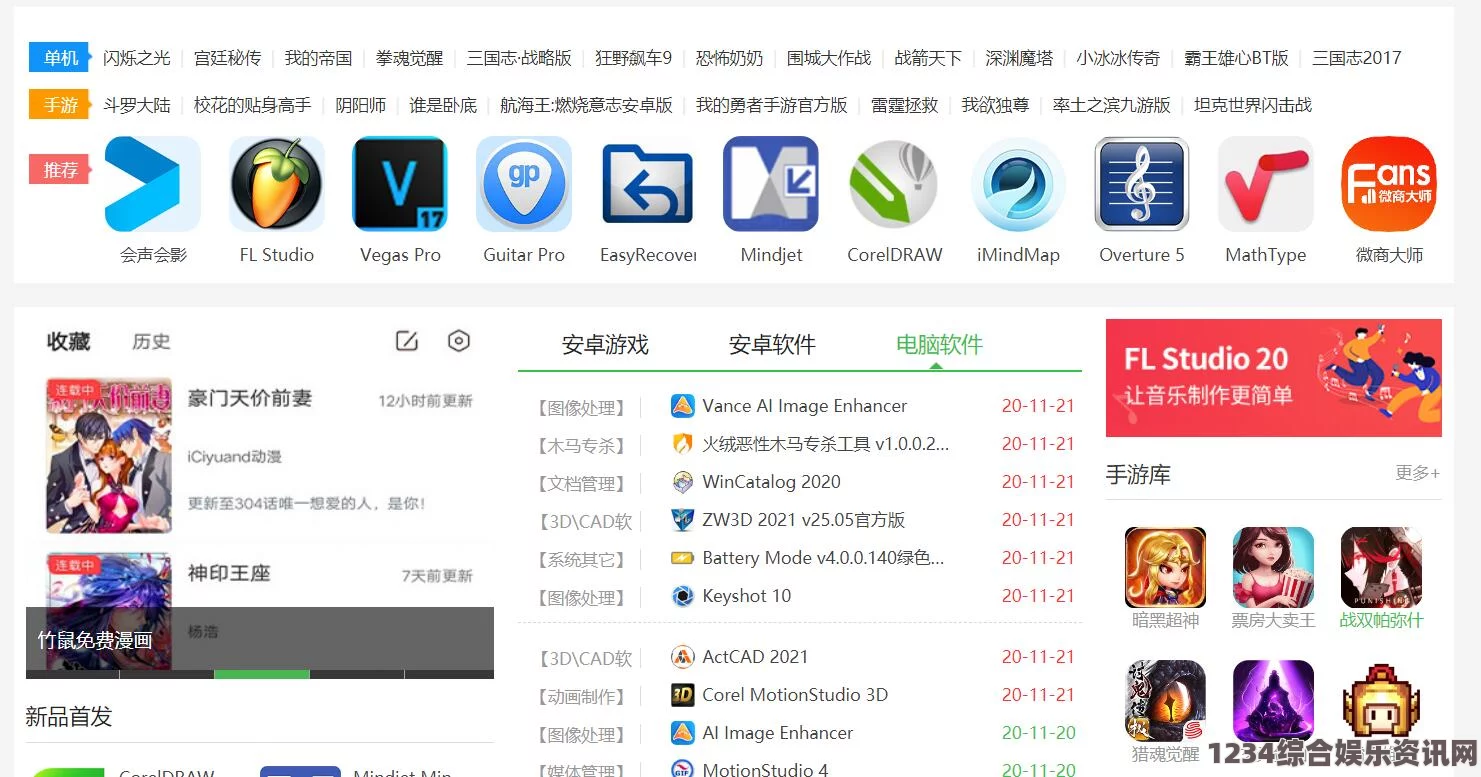Click the edit icon in 收藏 panel

point(407,341)
